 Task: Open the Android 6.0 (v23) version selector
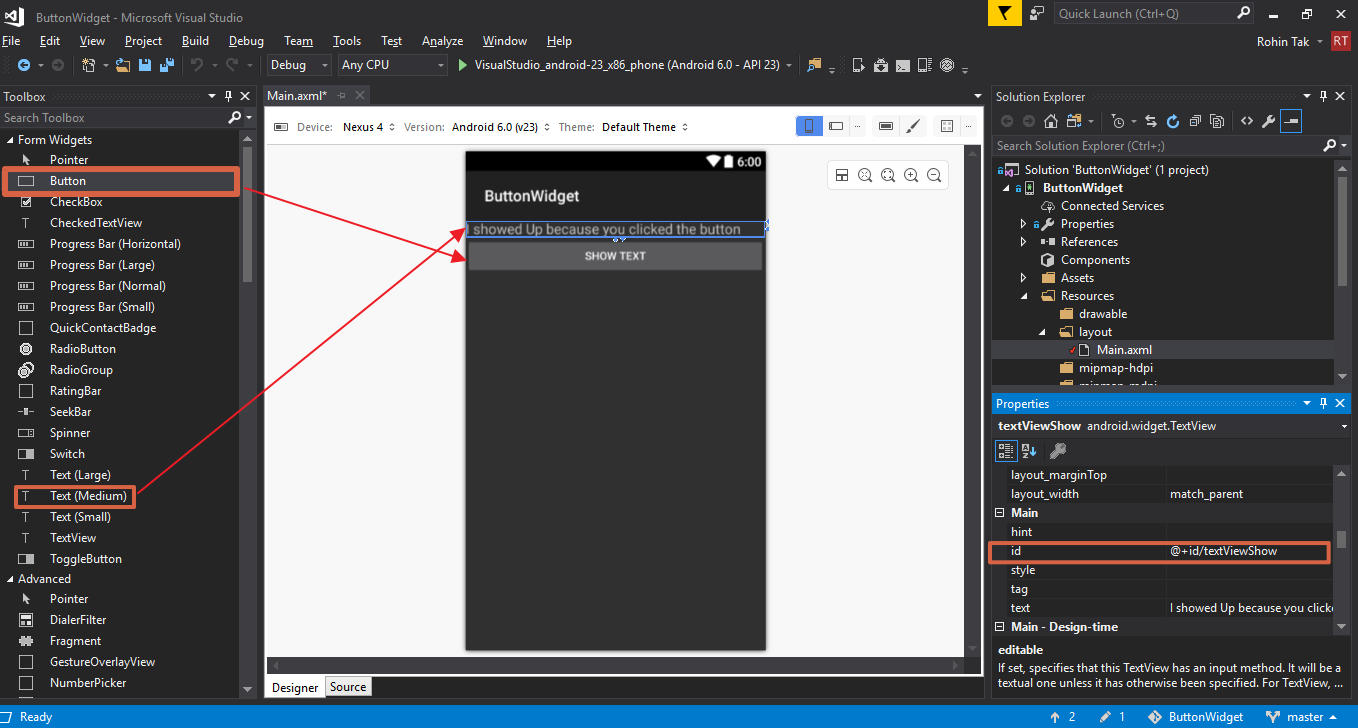coord(501,127)
